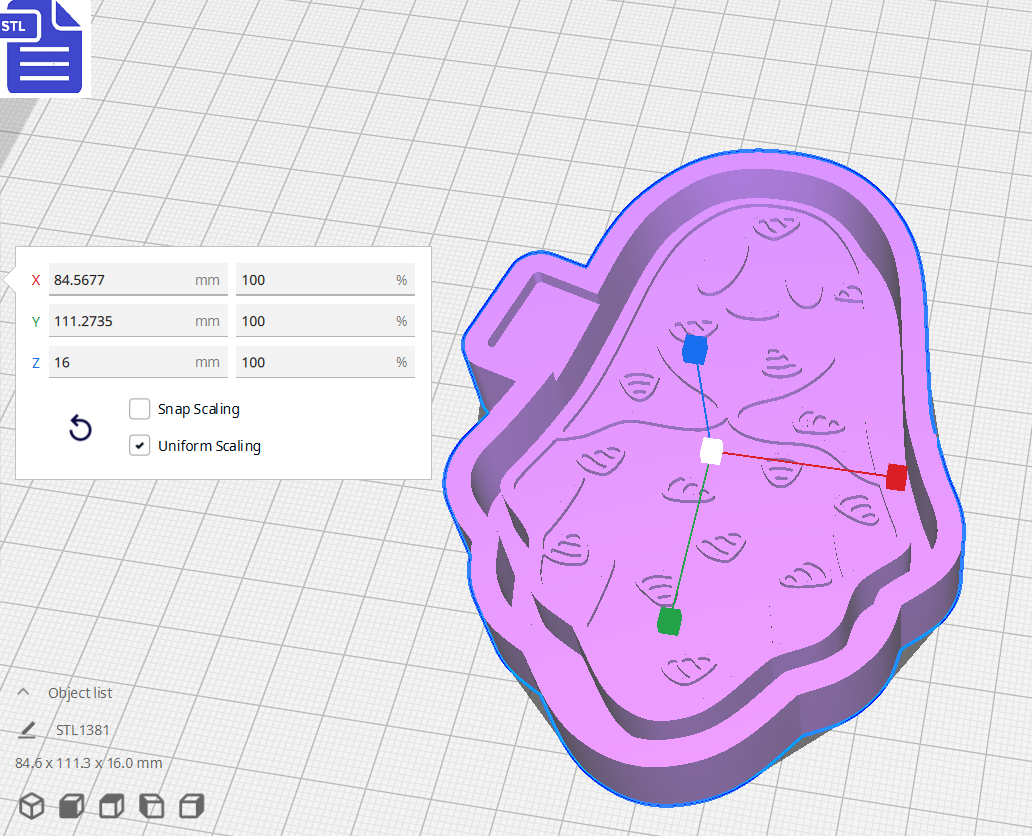Click the pencil rename icon beside STL1381

click(27, 730)
